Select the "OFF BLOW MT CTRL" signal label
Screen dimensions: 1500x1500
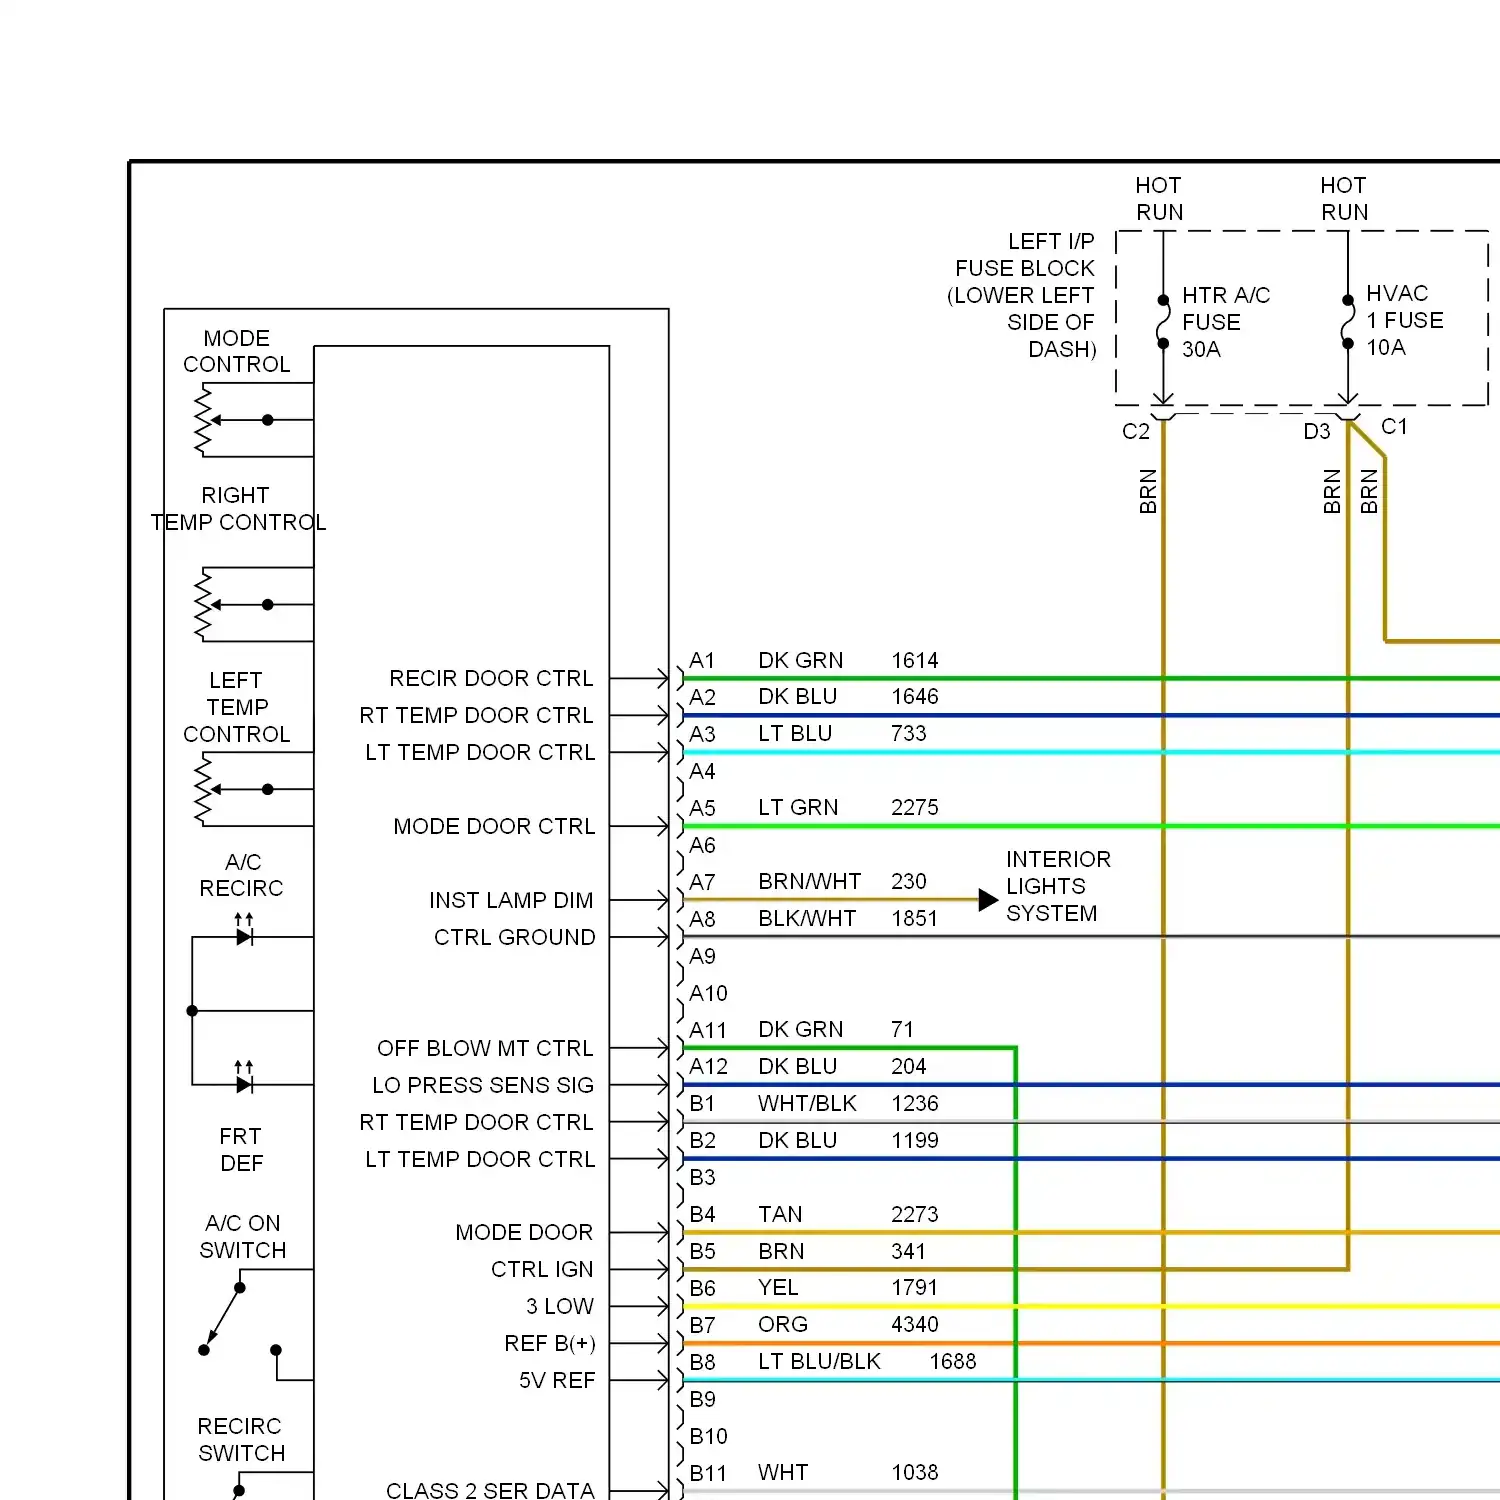[485, 1048]
